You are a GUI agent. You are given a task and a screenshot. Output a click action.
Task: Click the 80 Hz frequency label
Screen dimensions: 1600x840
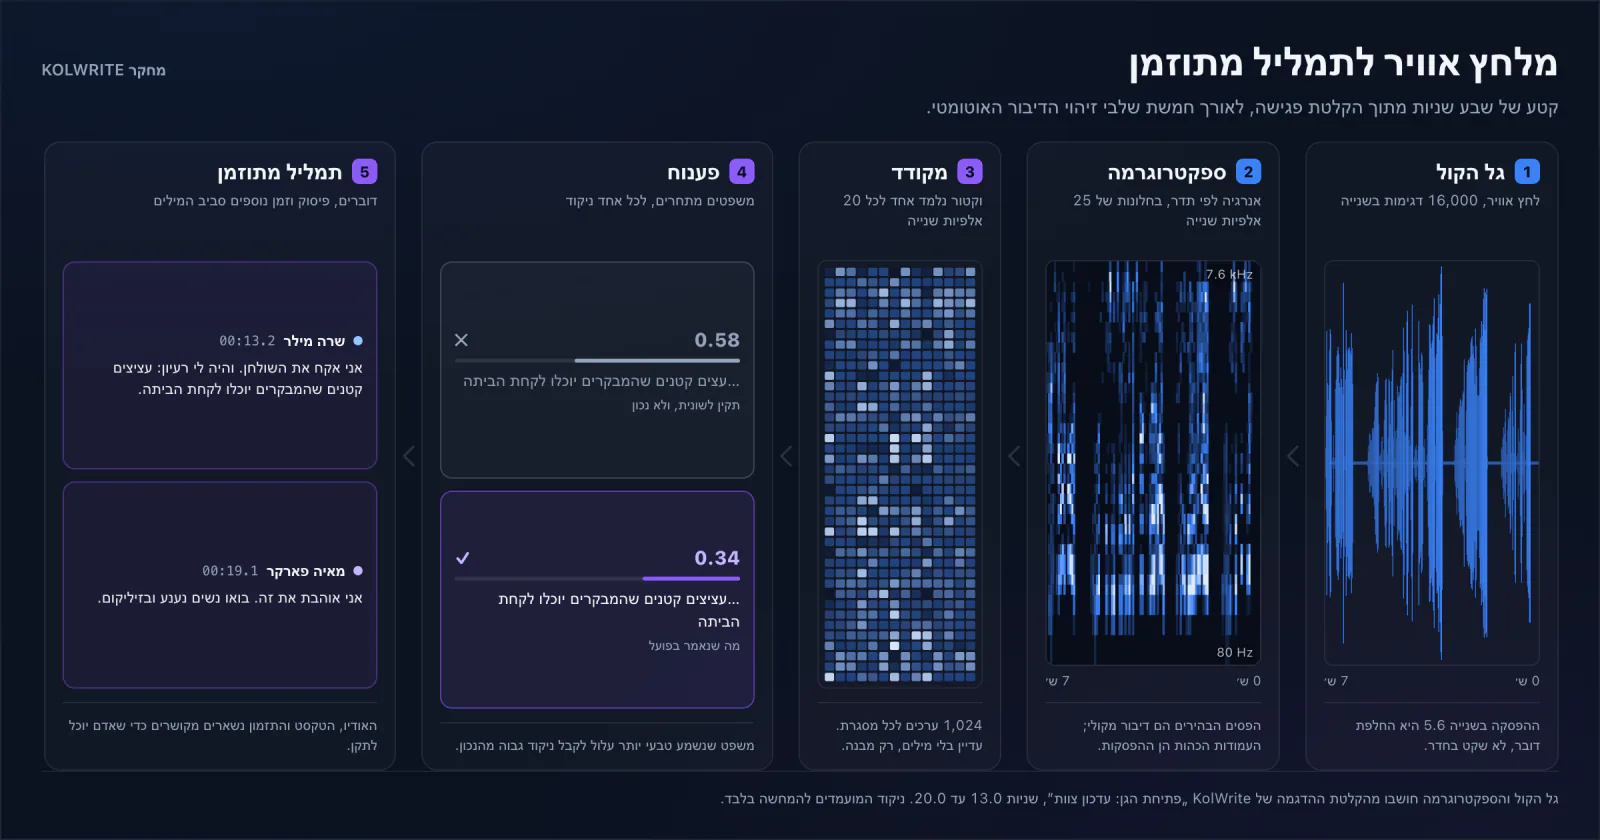(x=1235, y=652)
